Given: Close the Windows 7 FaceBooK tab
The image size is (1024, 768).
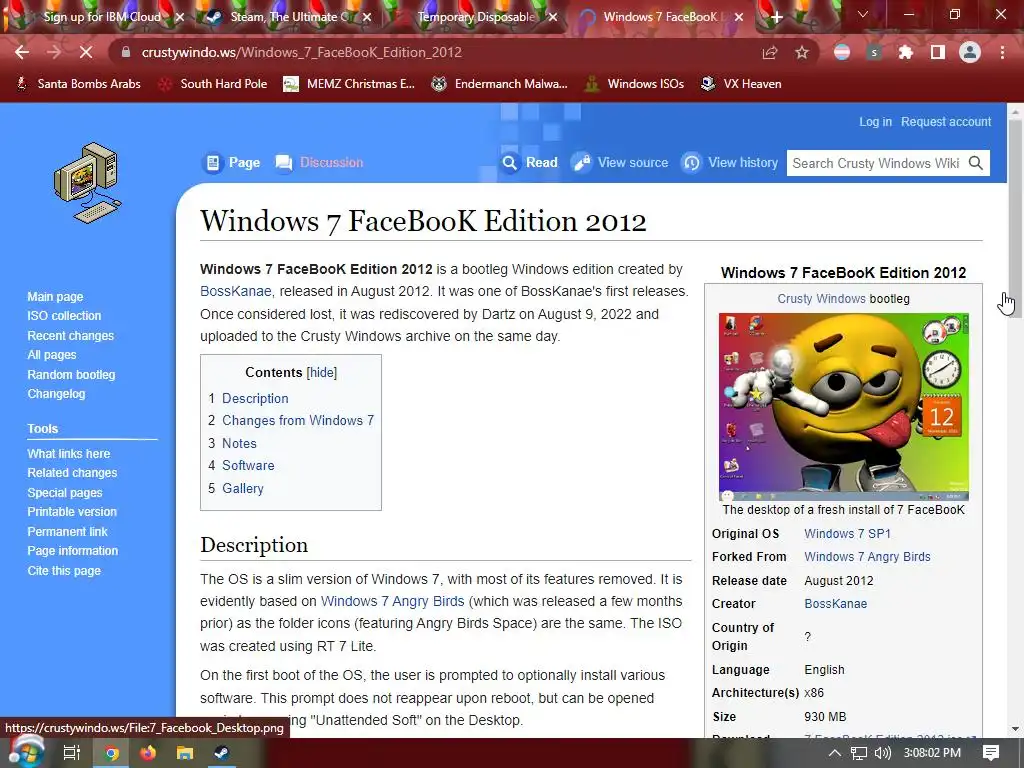Looking at the screenshot, I should click(x=739, y=18).
